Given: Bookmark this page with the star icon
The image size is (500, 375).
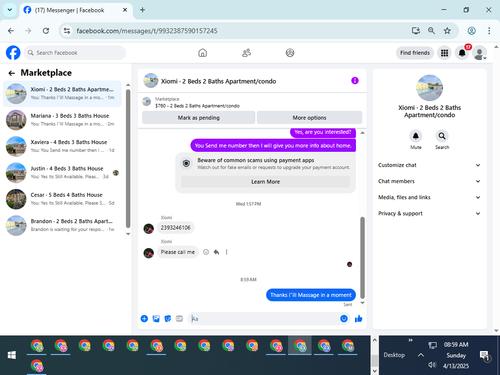Looking at the screenshot, I should [447, 31].
